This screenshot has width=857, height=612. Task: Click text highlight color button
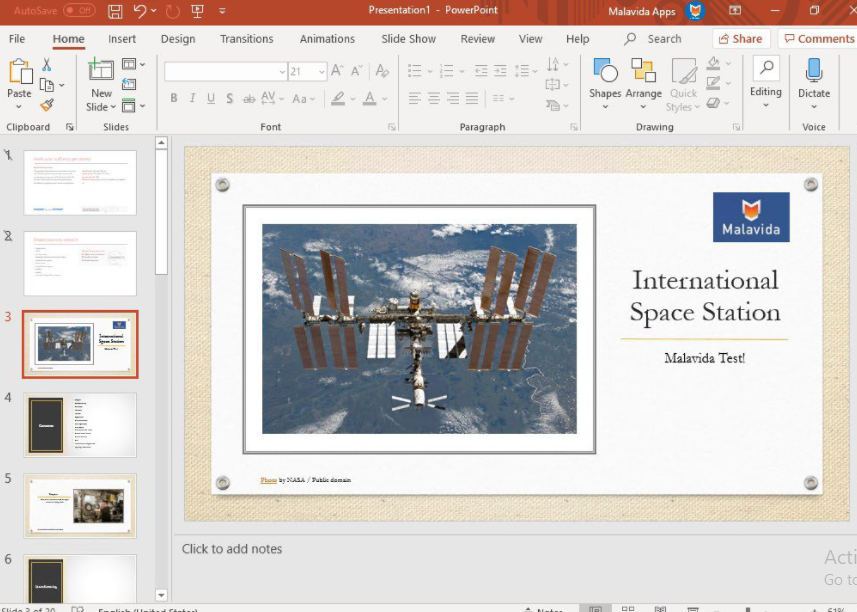coord(338,98)
